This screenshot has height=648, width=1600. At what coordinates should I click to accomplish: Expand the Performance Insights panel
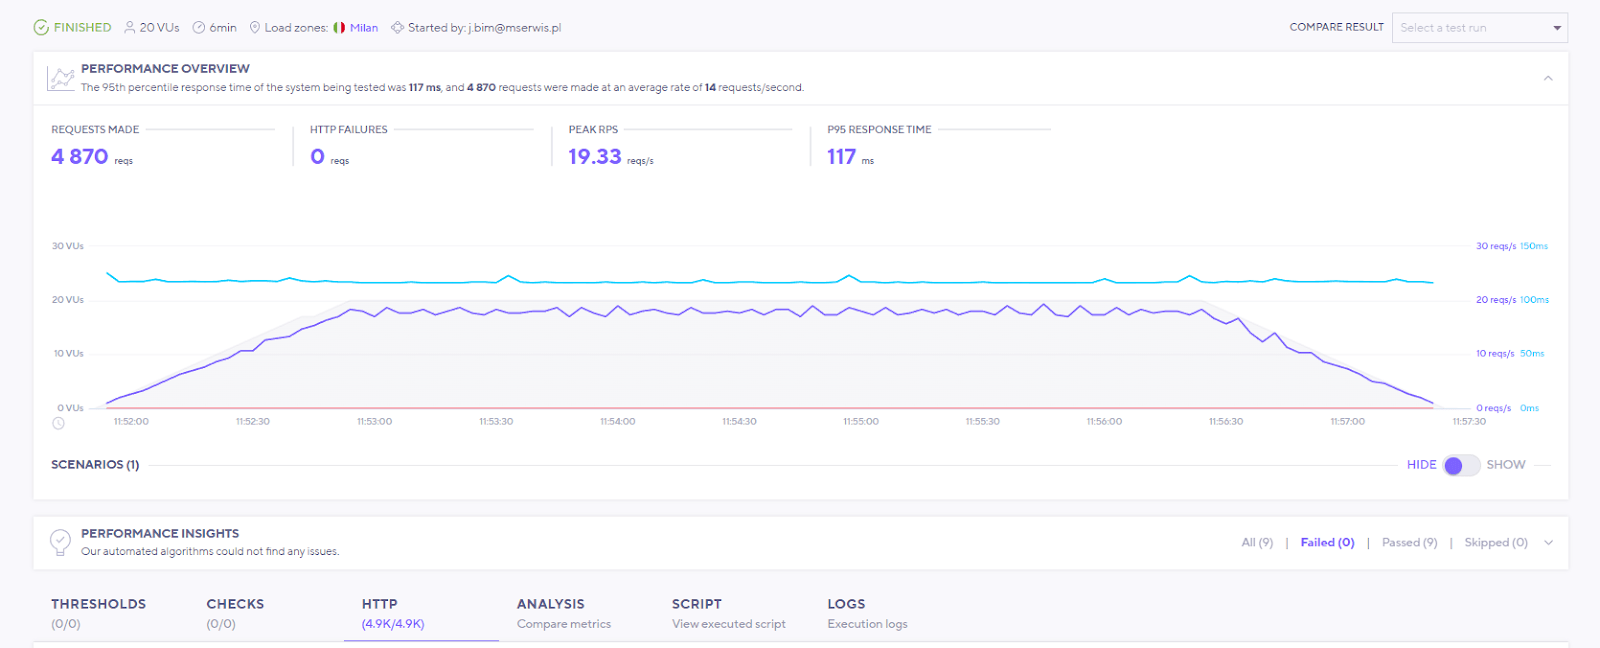coord(1549,543)
